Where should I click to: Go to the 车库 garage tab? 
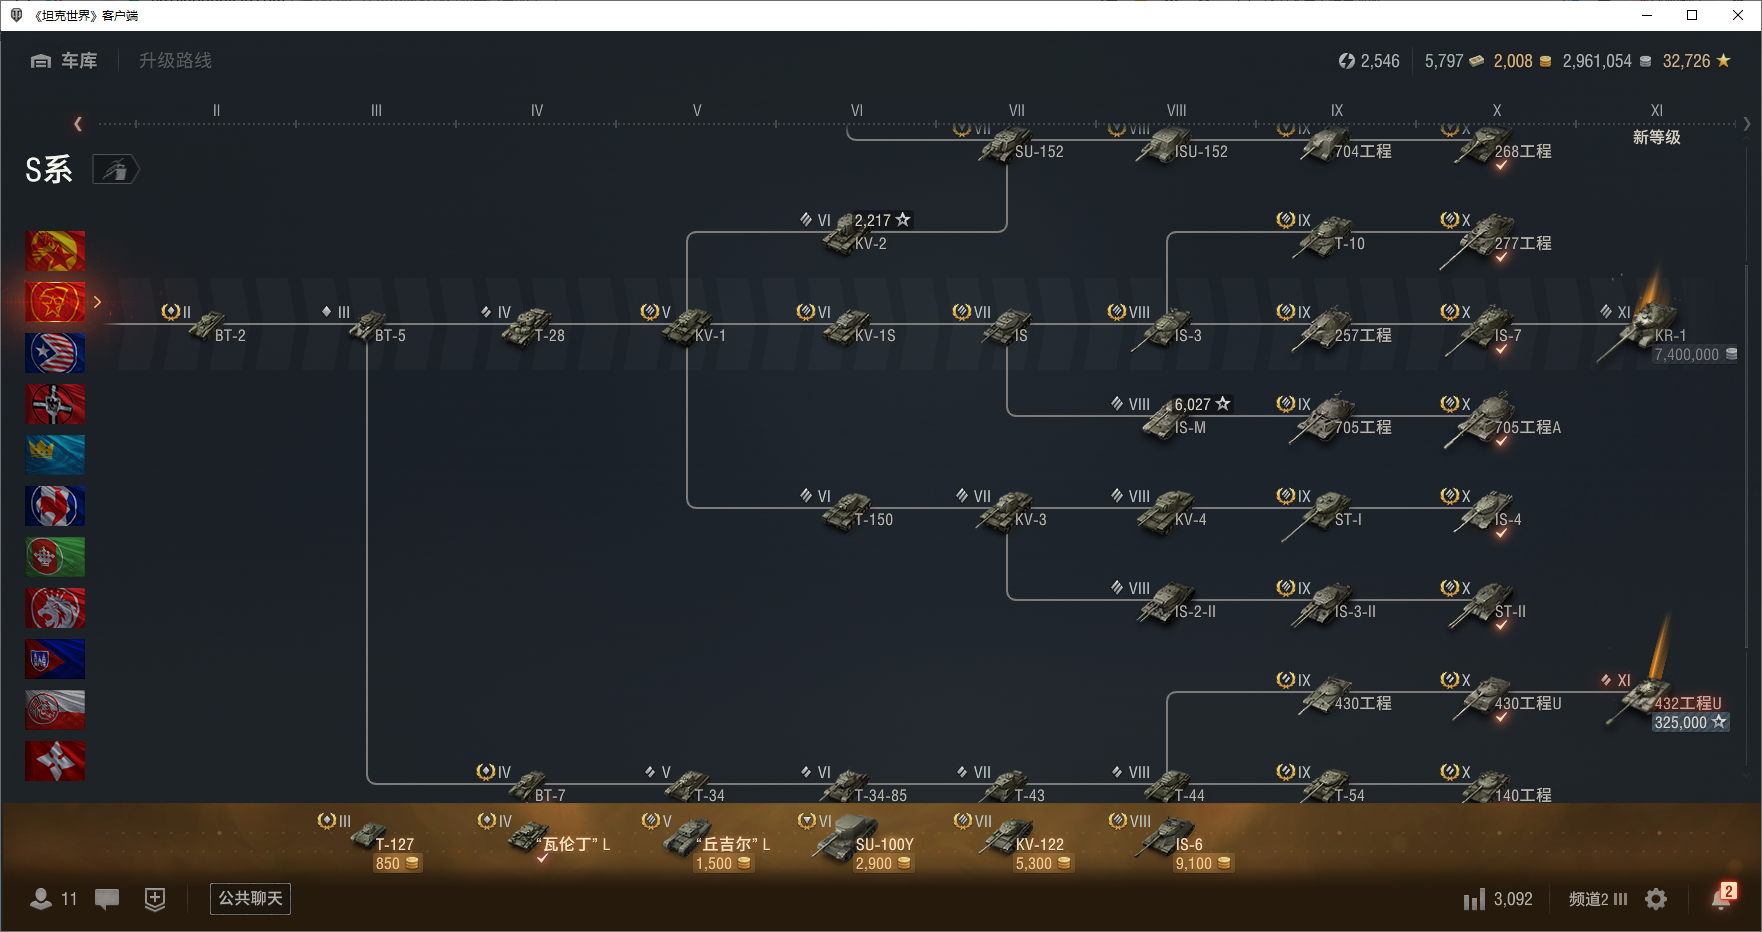[65, 61]
